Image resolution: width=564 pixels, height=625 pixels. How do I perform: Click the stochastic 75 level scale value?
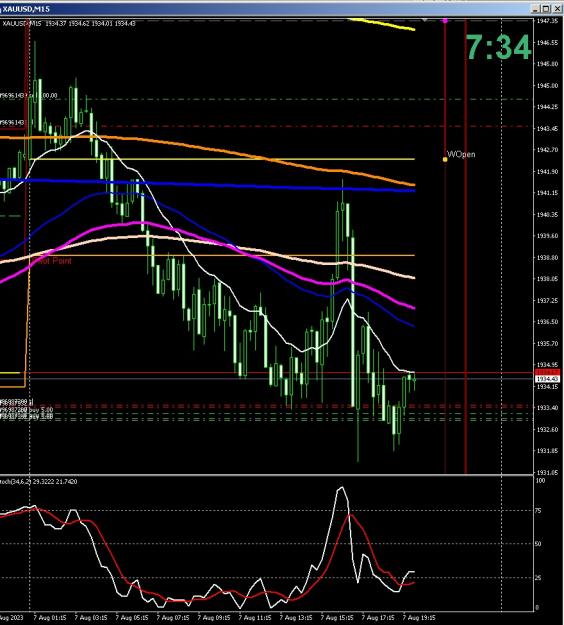(x=538, y=511)
